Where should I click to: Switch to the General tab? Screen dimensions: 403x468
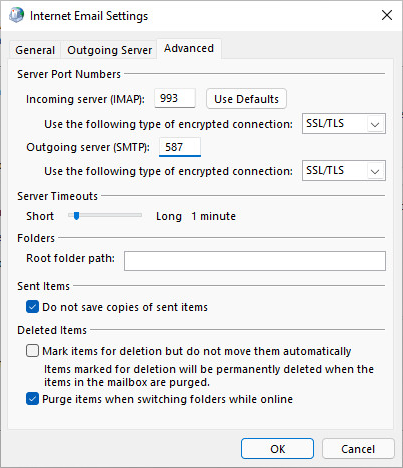(x=35, y=50)
